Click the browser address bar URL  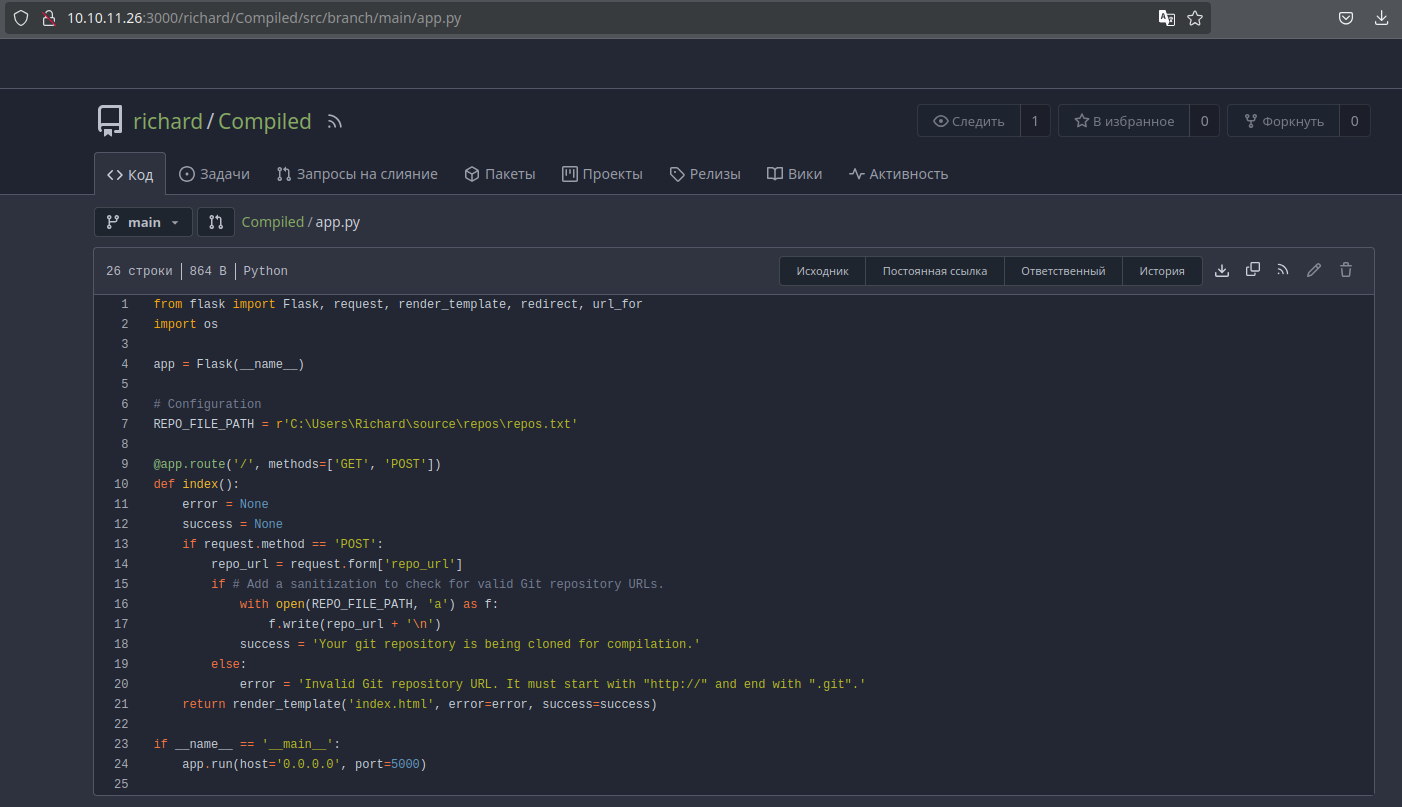point(264,18)
